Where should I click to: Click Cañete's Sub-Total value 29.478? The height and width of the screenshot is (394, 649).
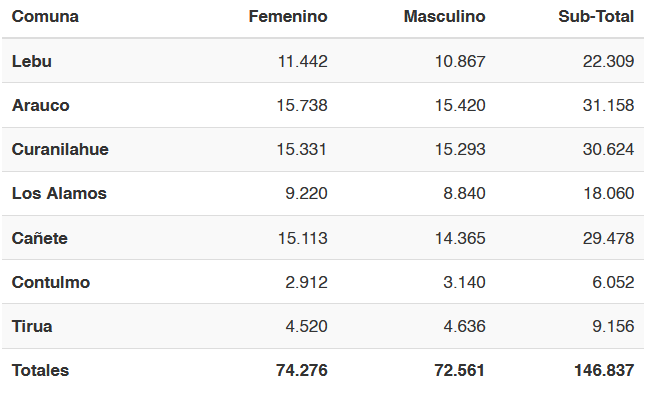click(x=608, y=238)
